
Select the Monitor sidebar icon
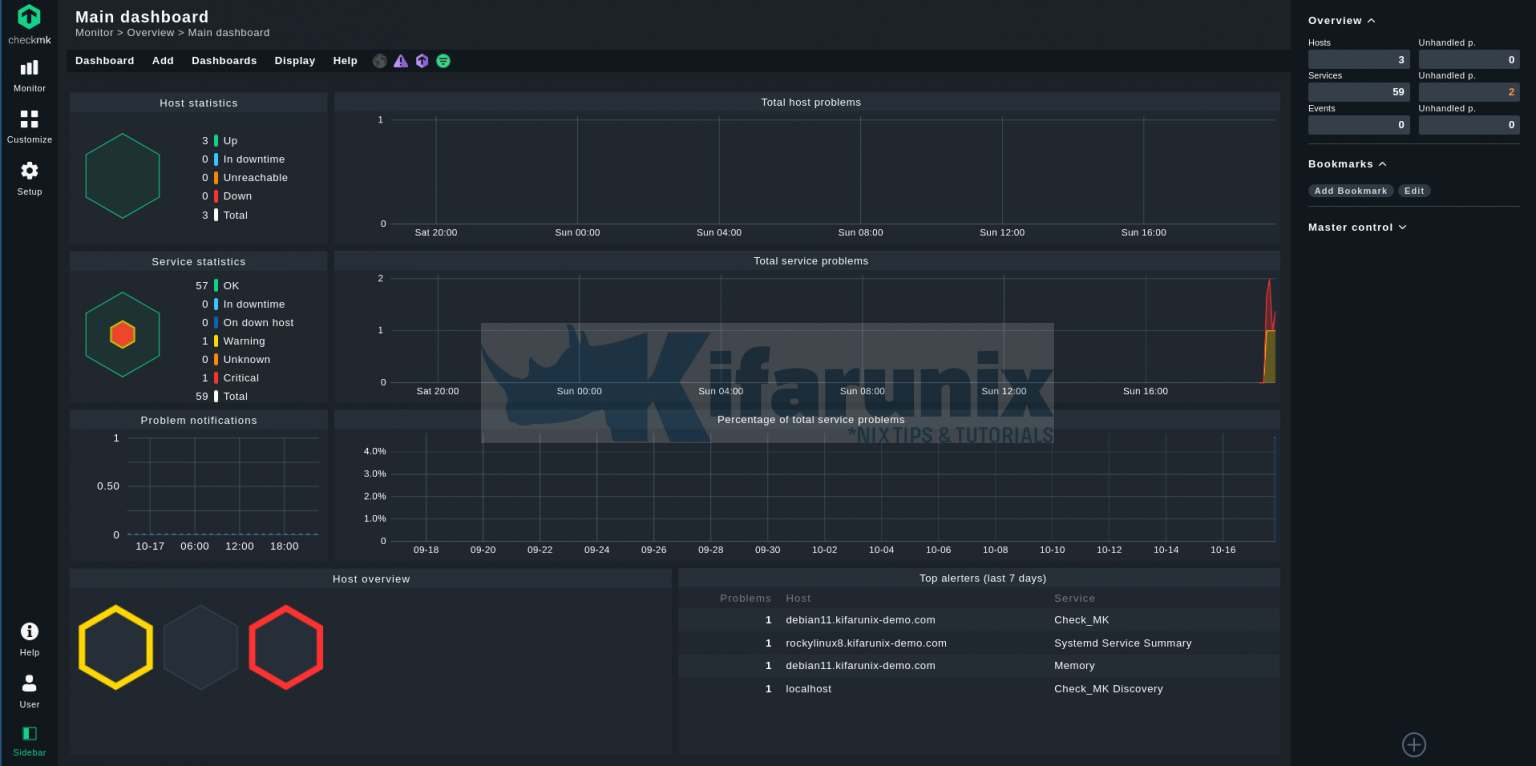pos(29,70)
